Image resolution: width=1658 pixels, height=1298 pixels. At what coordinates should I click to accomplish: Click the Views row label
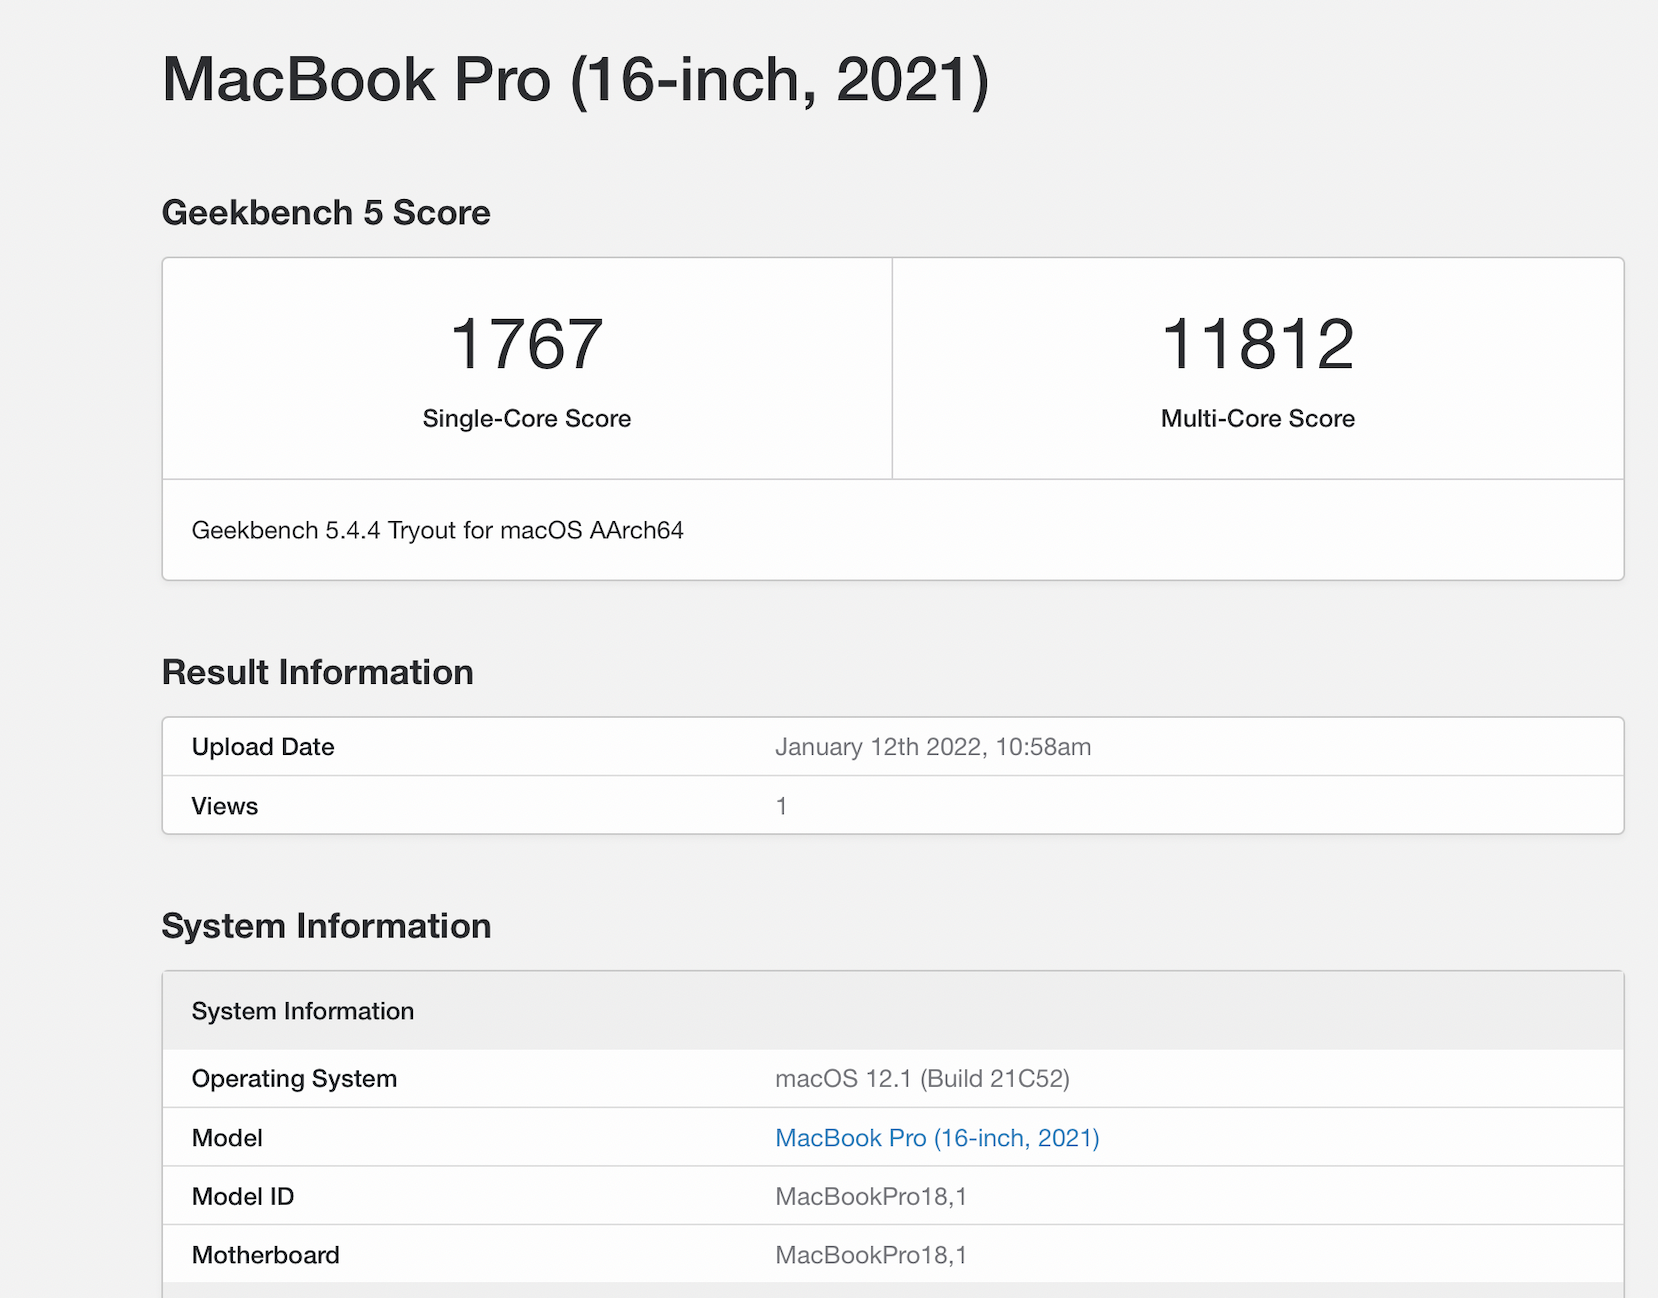(x=225, y=806)
